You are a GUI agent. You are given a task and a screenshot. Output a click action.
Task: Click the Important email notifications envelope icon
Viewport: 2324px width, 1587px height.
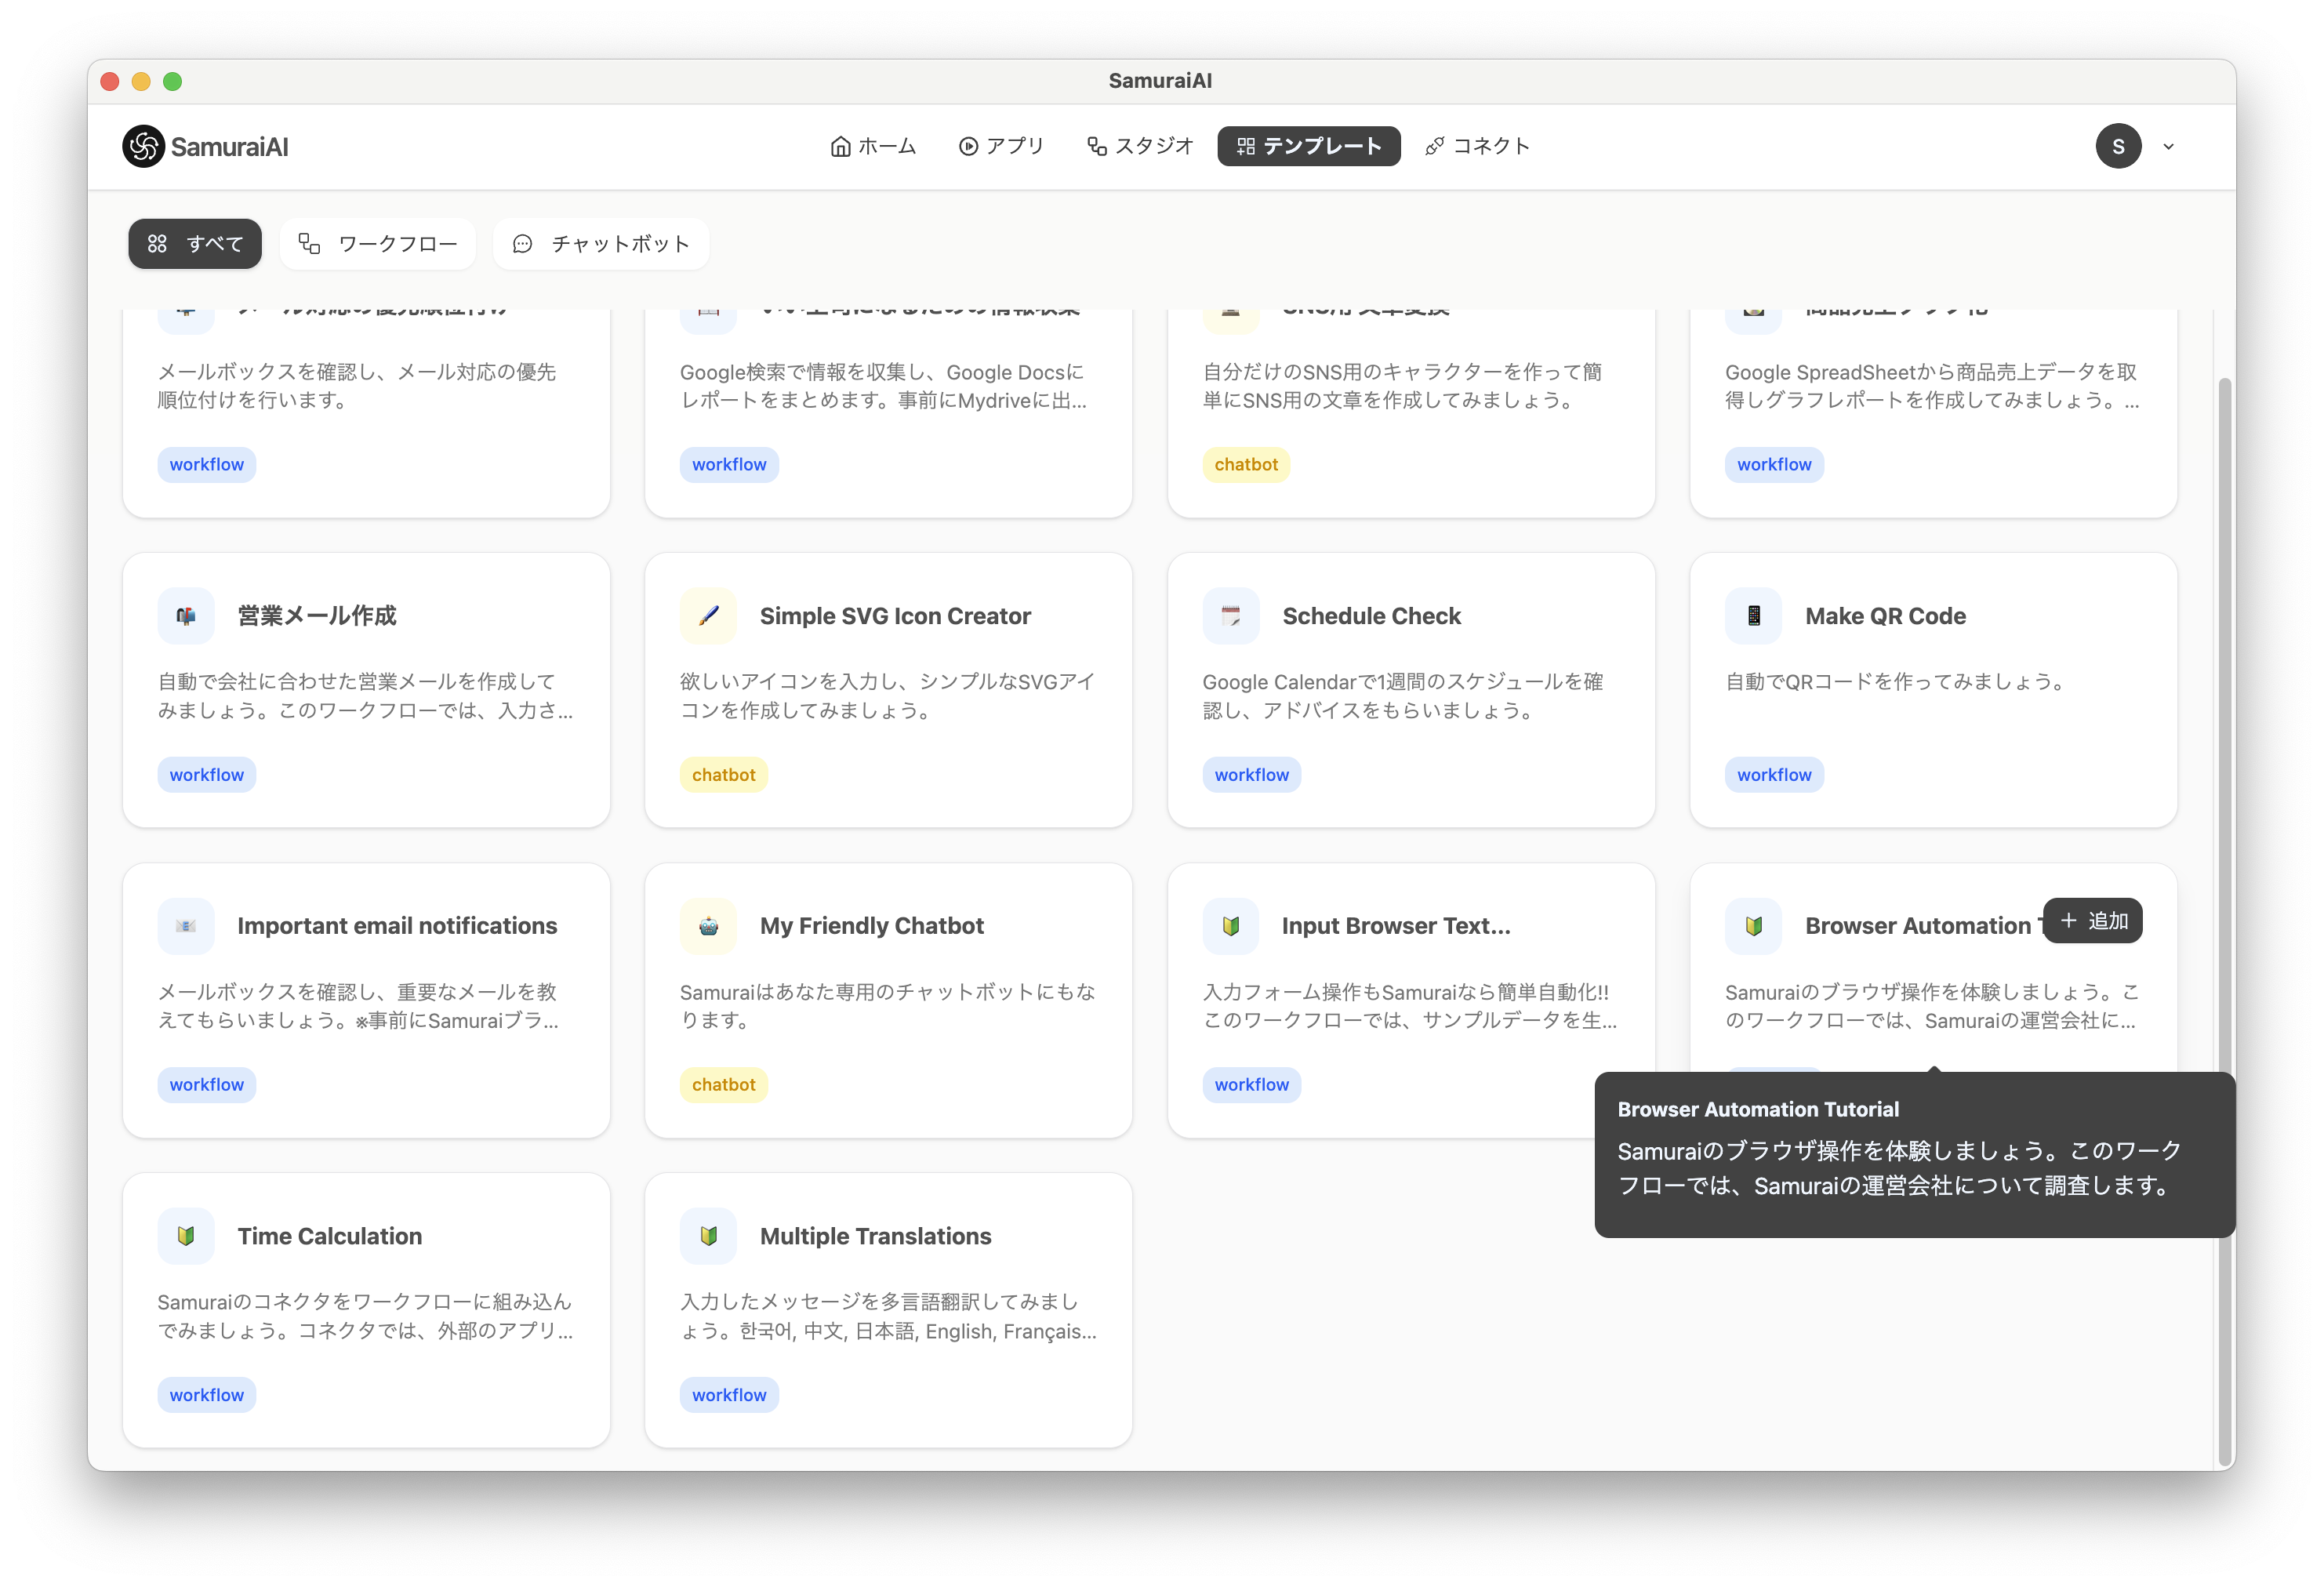(186, 926)
